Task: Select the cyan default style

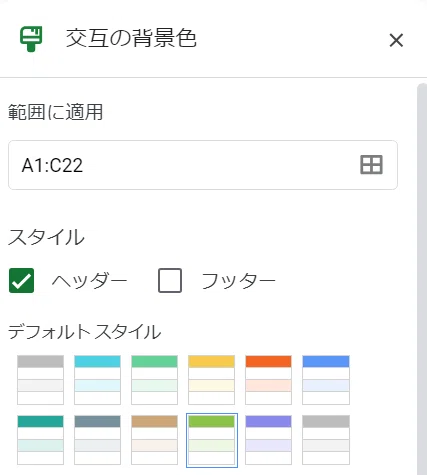Action: pos(97,380)
